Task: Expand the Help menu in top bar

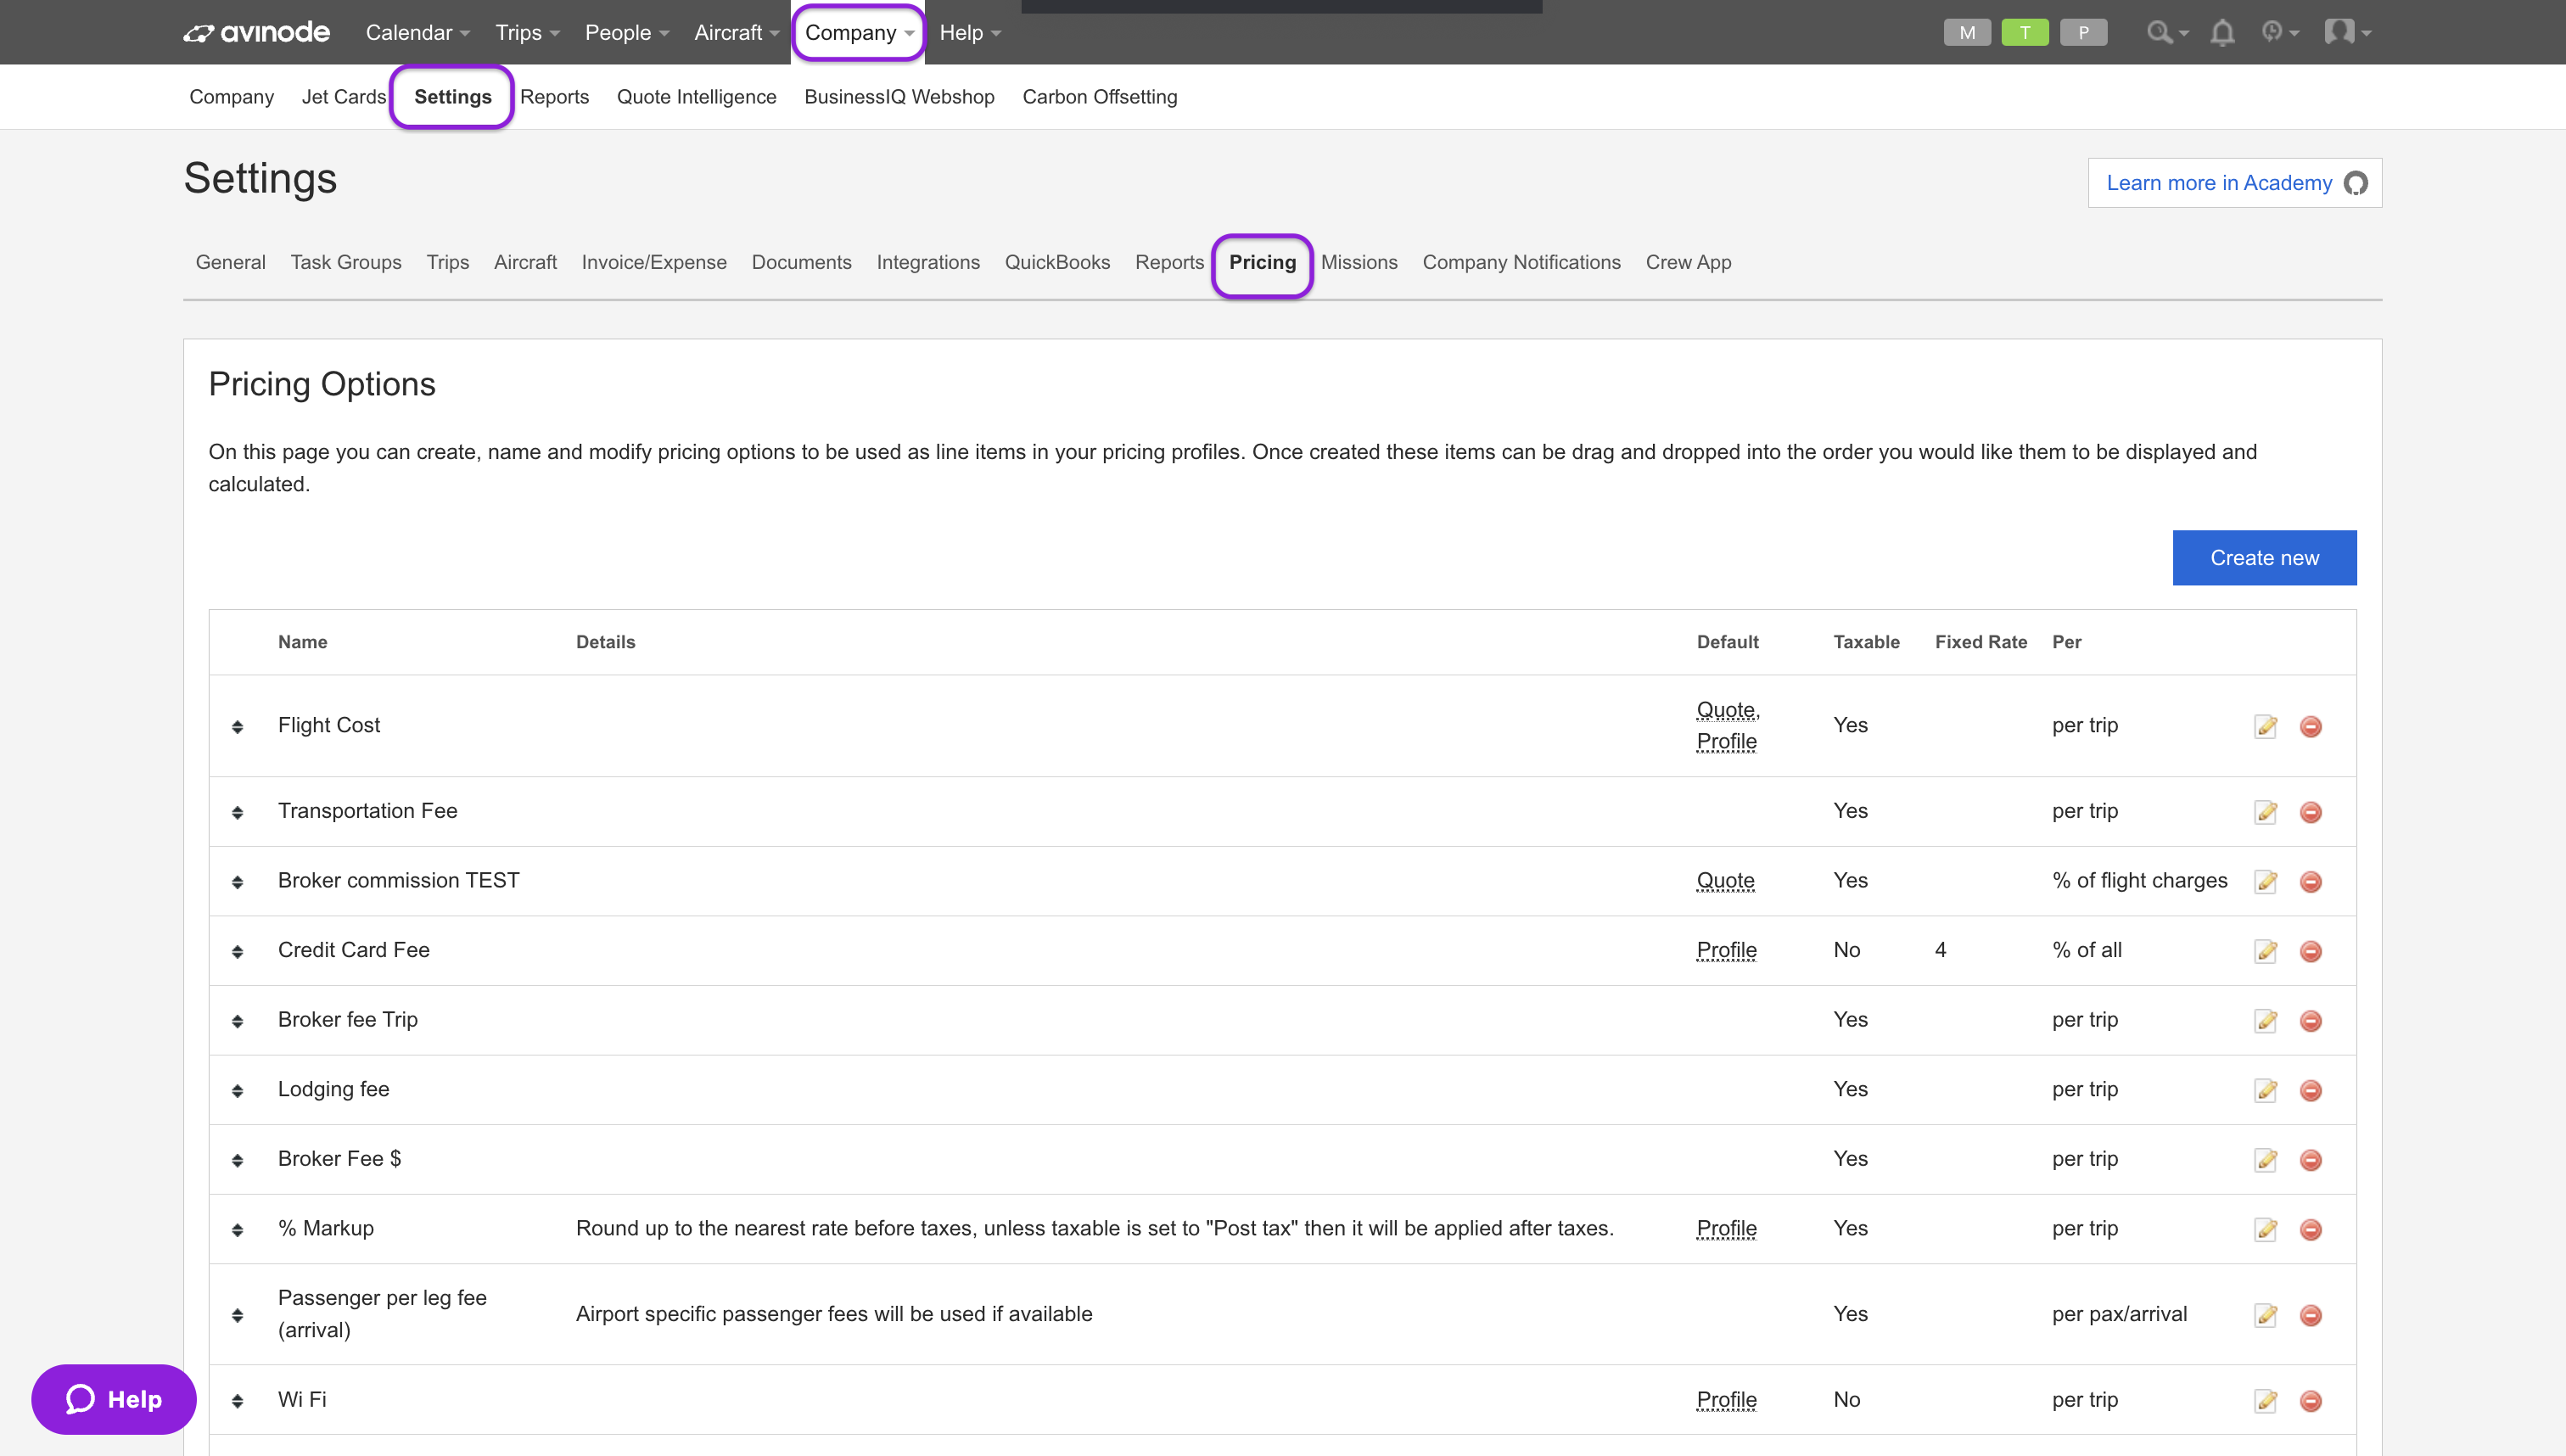Action: [970, 32]
